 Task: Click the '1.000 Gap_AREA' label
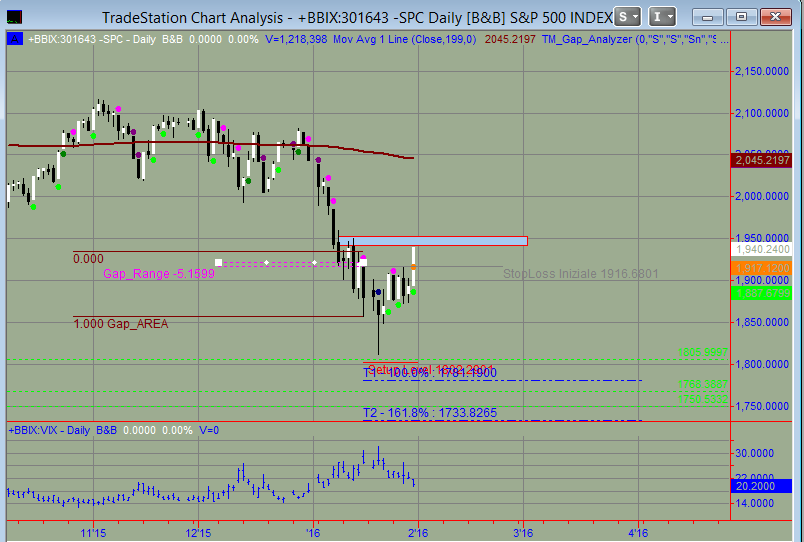(121, 324)
